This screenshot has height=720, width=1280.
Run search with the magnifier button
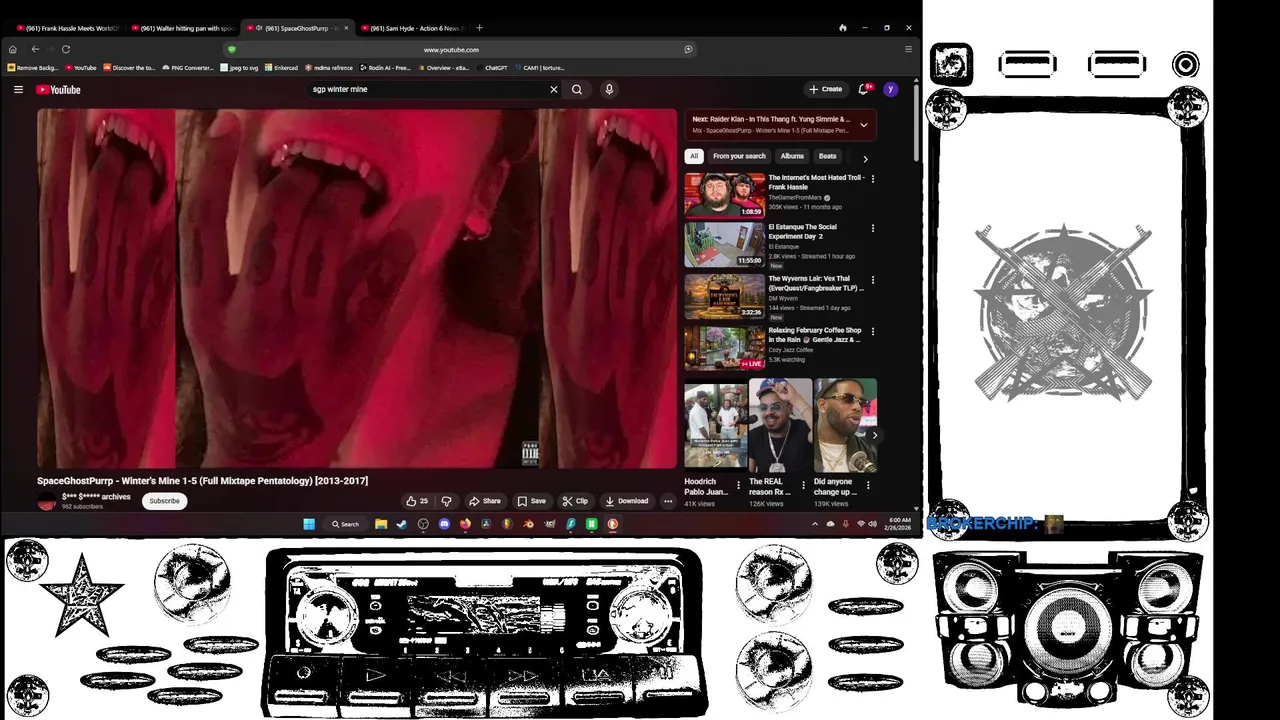[x=577, y=89]
